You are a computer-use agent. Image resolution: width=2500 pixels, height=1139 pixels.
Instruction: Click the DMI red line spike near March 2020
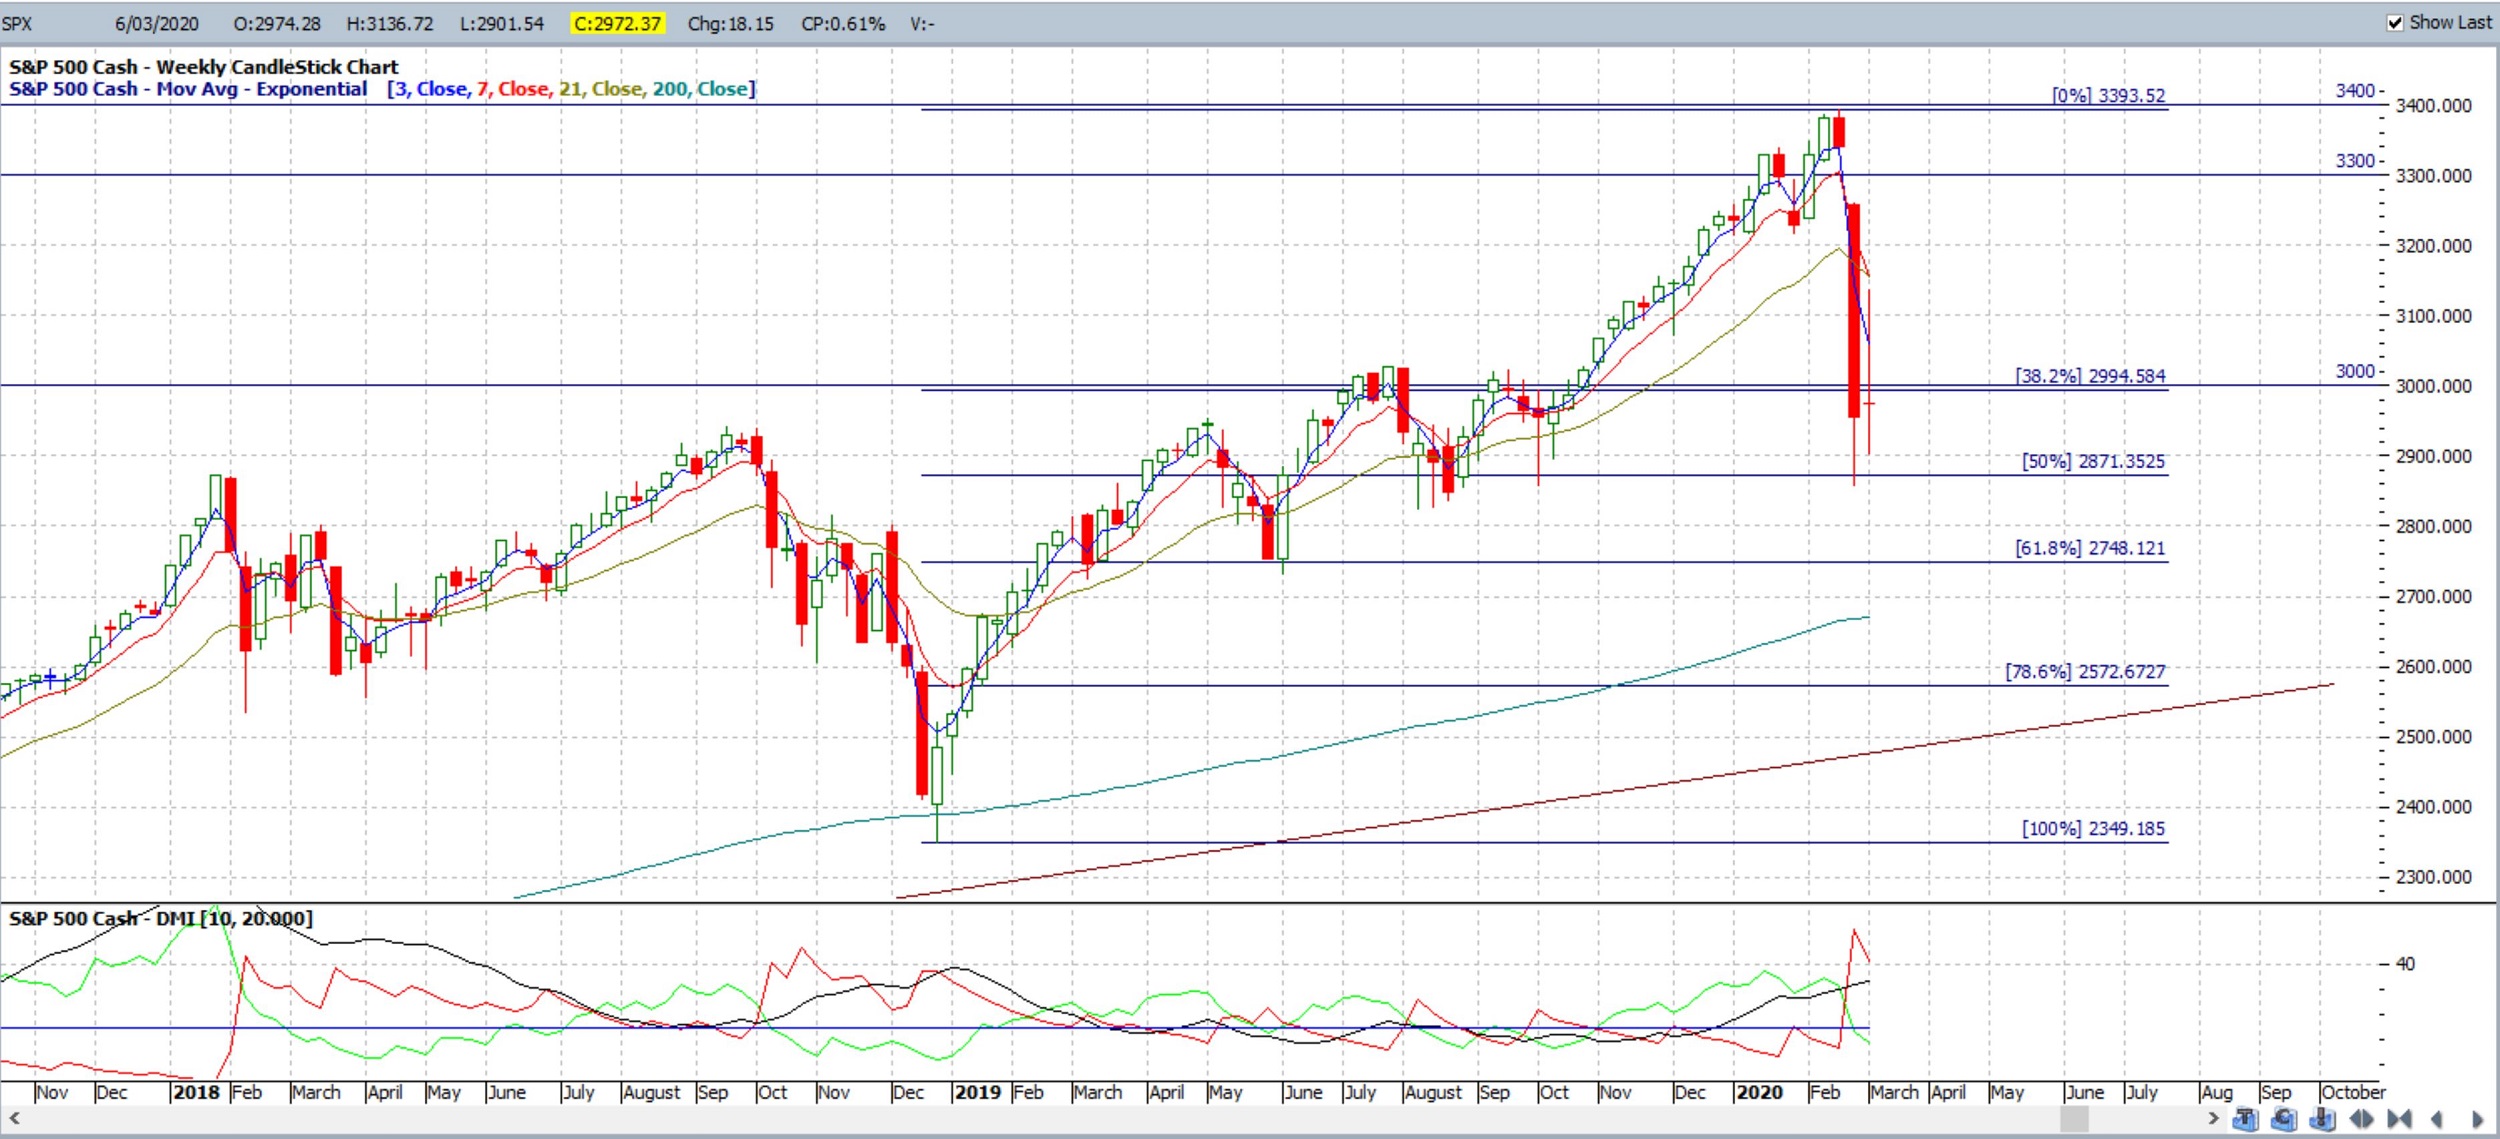click(1854, 932)
